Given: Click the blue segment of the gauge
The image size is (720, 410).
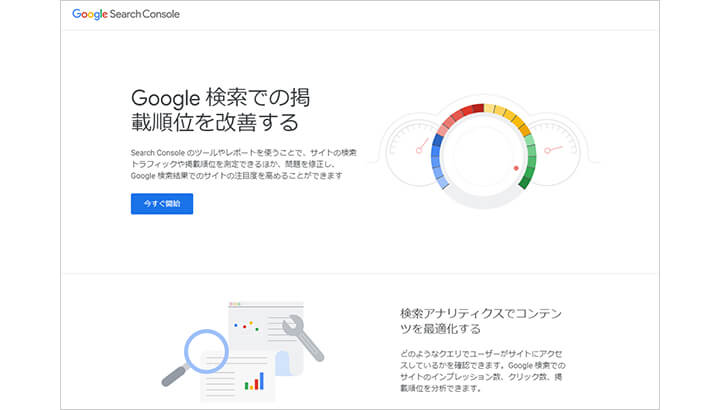Looking at the screenshot, I should point(439,162).
